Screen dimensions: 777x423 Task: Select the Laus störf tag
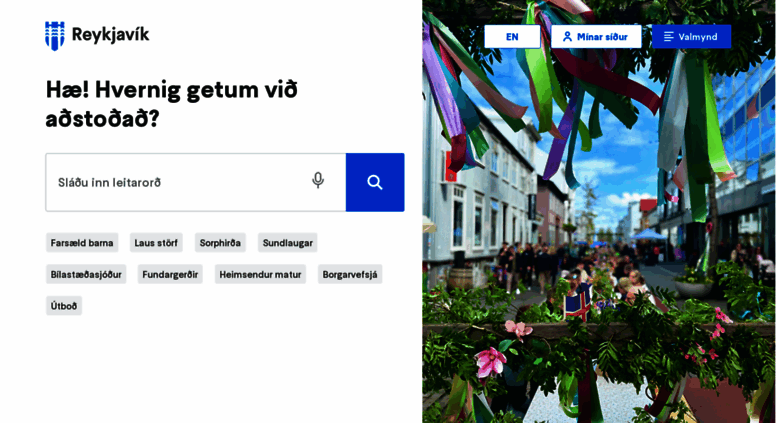click(156, 243)
